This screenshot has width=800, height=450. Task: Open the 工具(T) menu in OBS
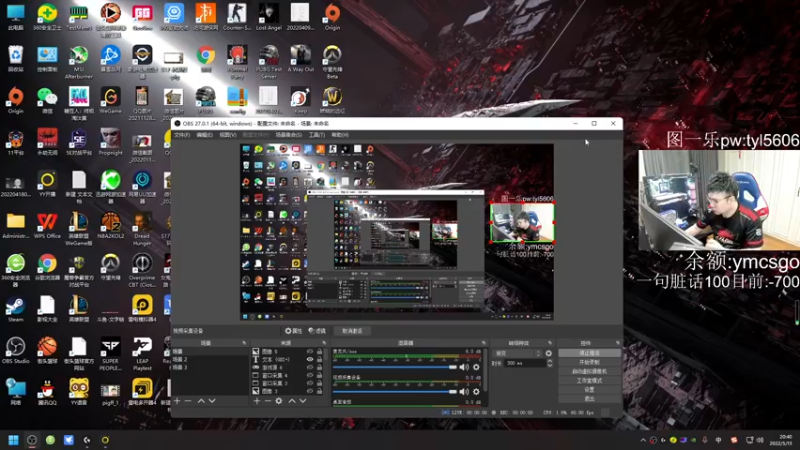tap(316, 135)
